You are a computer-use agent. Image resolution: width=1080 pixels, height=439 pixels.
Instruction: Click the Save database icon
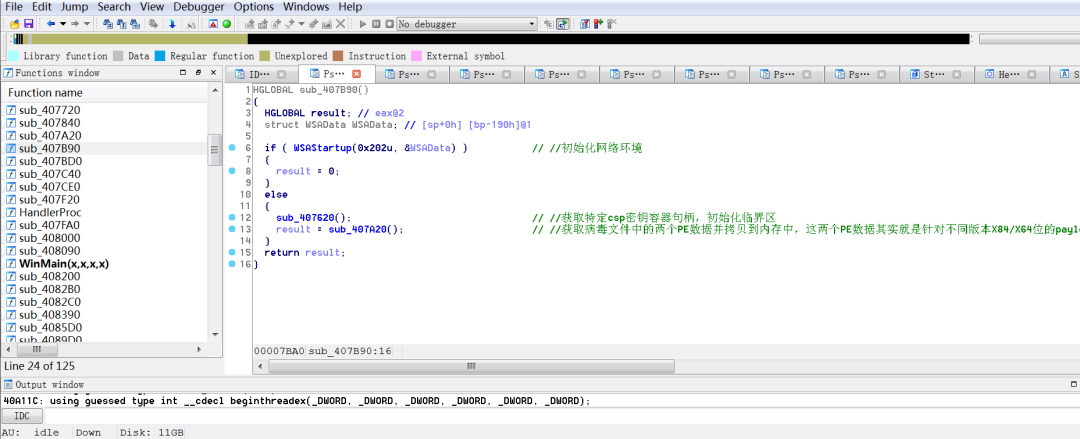coord(29,23)
